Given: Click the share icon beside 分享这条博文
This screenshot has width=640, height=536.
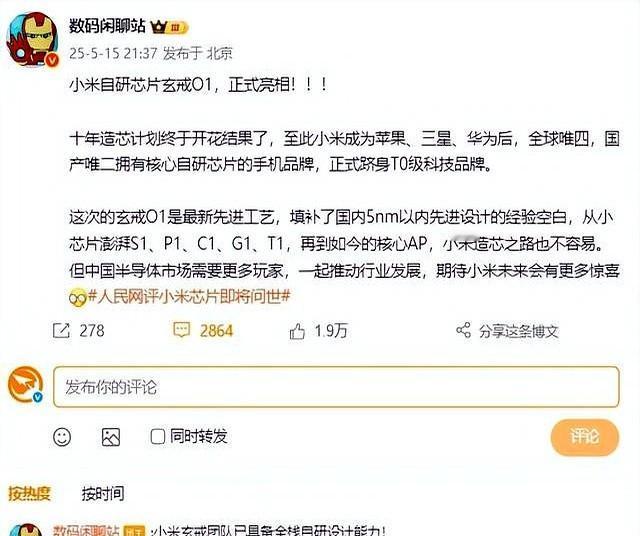Looking at the screenshot, I should coord(463,330).
